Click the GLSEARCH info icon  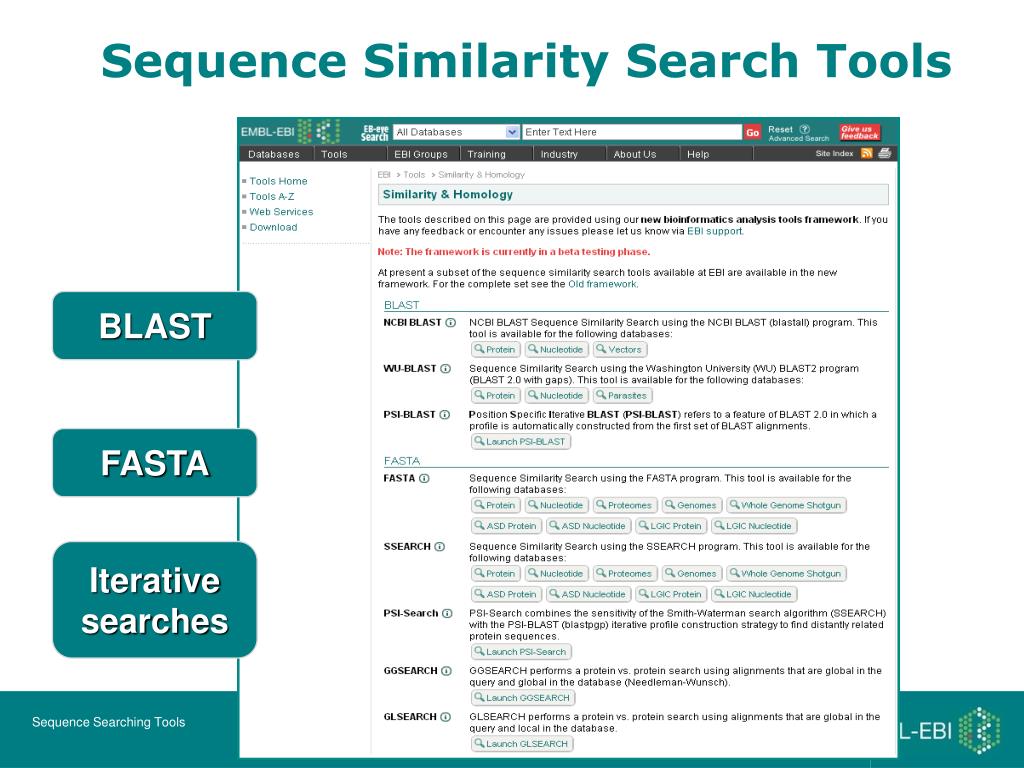pyautogui.click(x=445, y=716)
